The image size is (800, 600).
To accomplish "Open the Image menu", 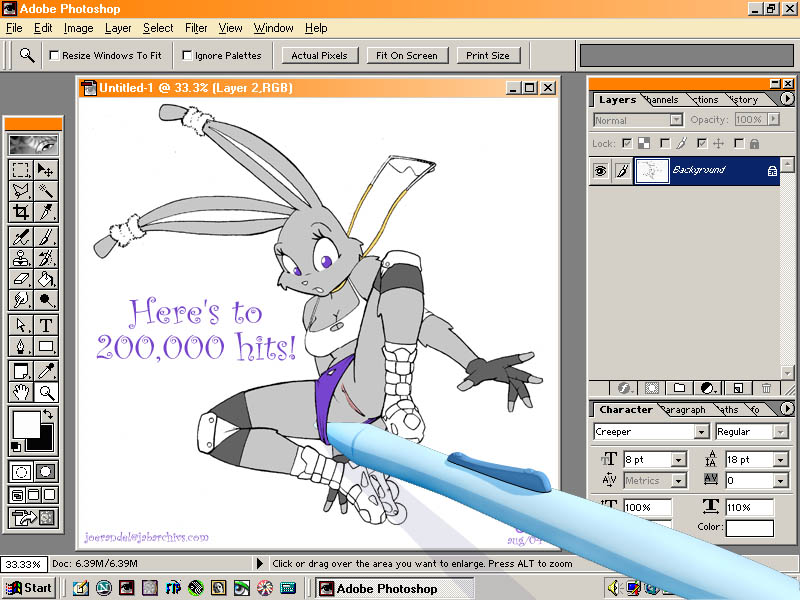I will (x=78, y=28).
